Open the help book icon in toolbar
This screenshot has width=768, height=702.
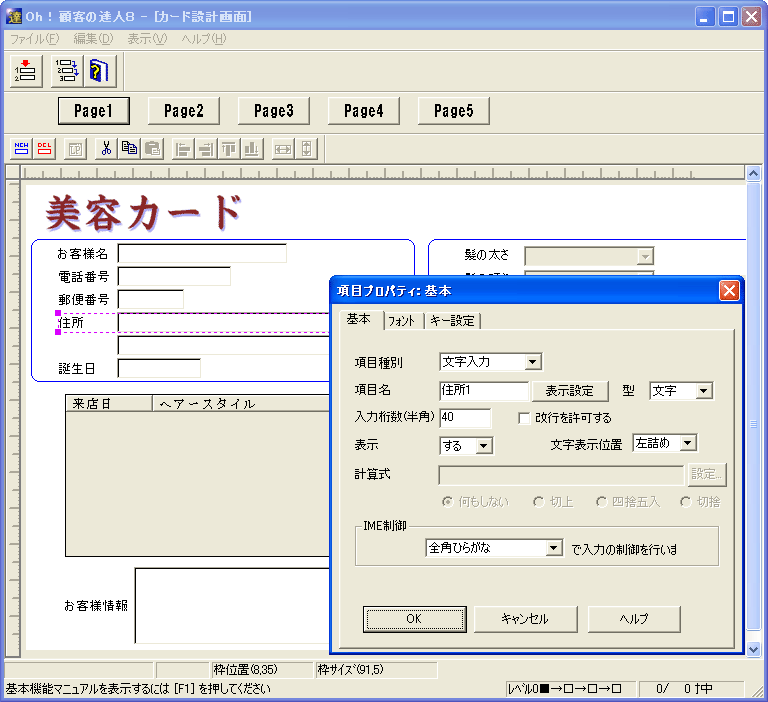pos(100,71)
